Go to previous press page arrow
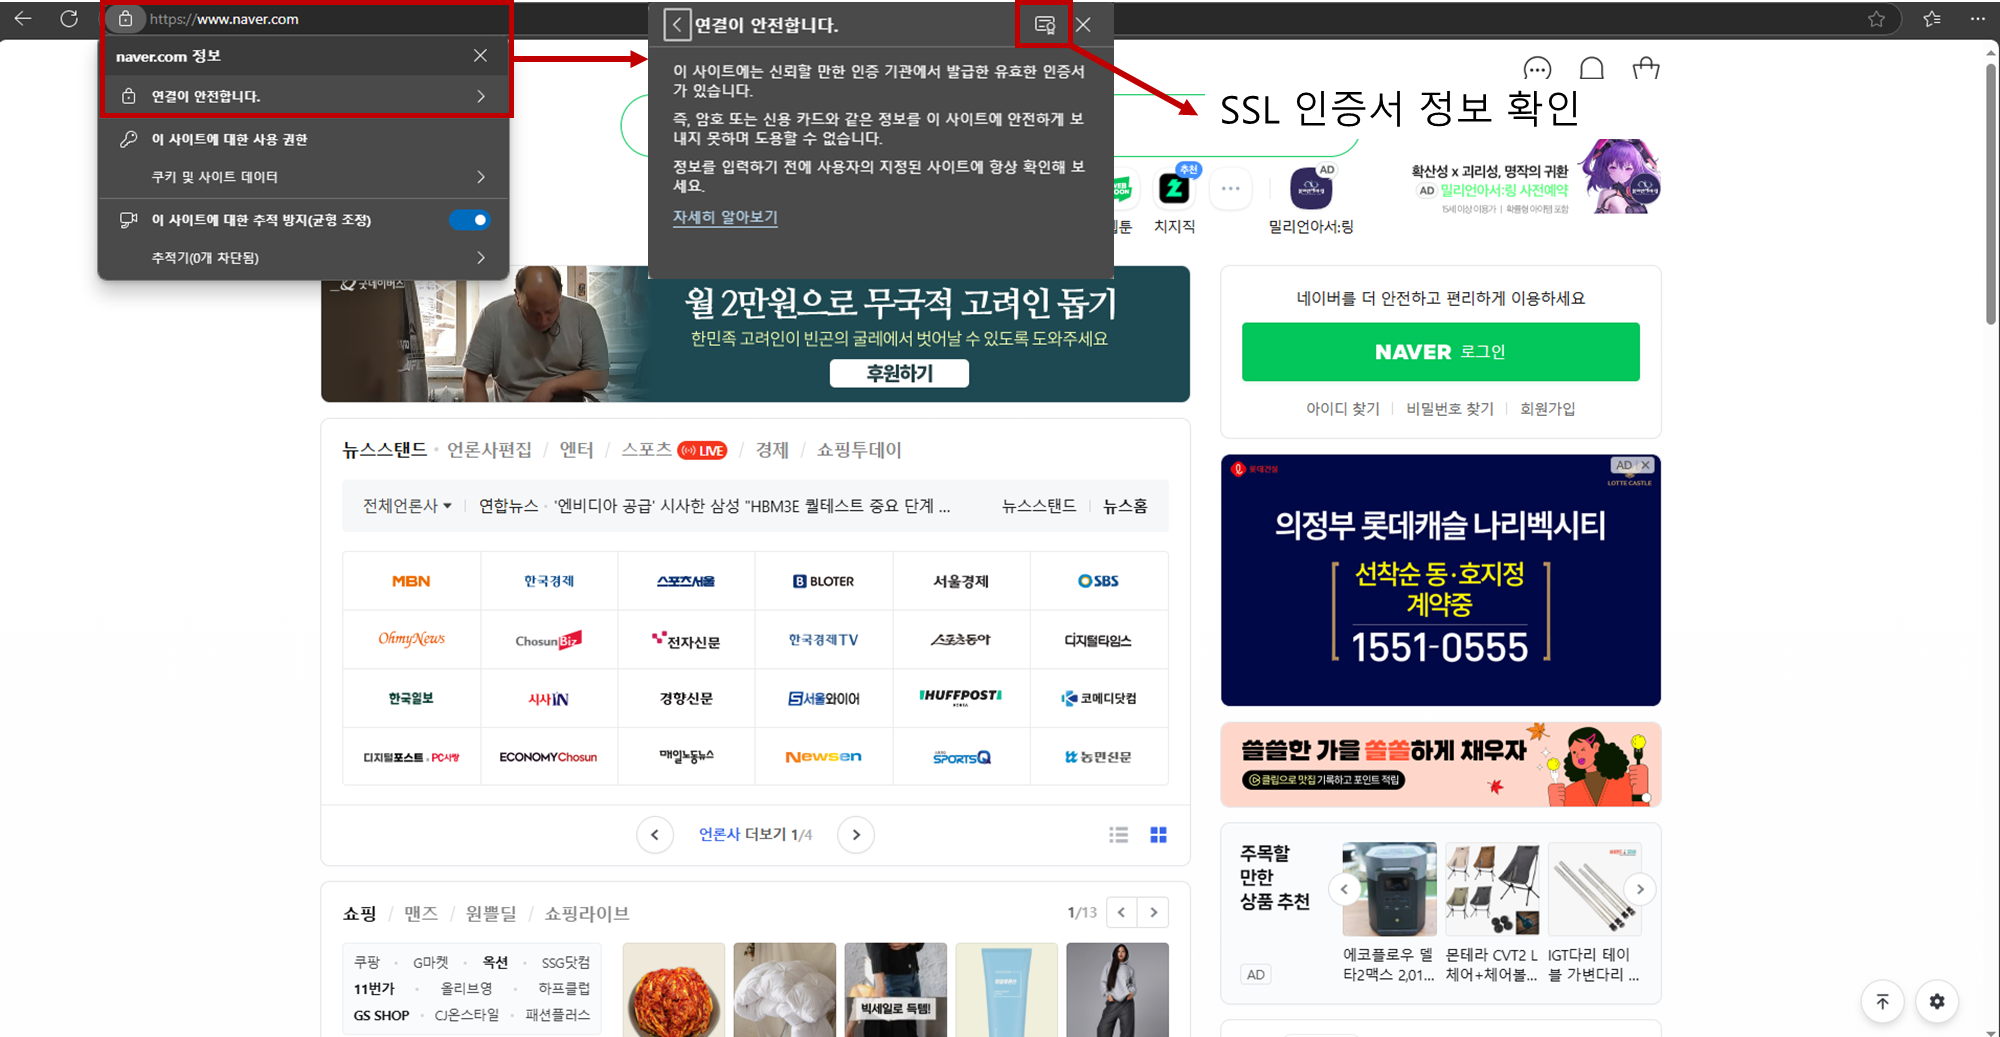 655,834
